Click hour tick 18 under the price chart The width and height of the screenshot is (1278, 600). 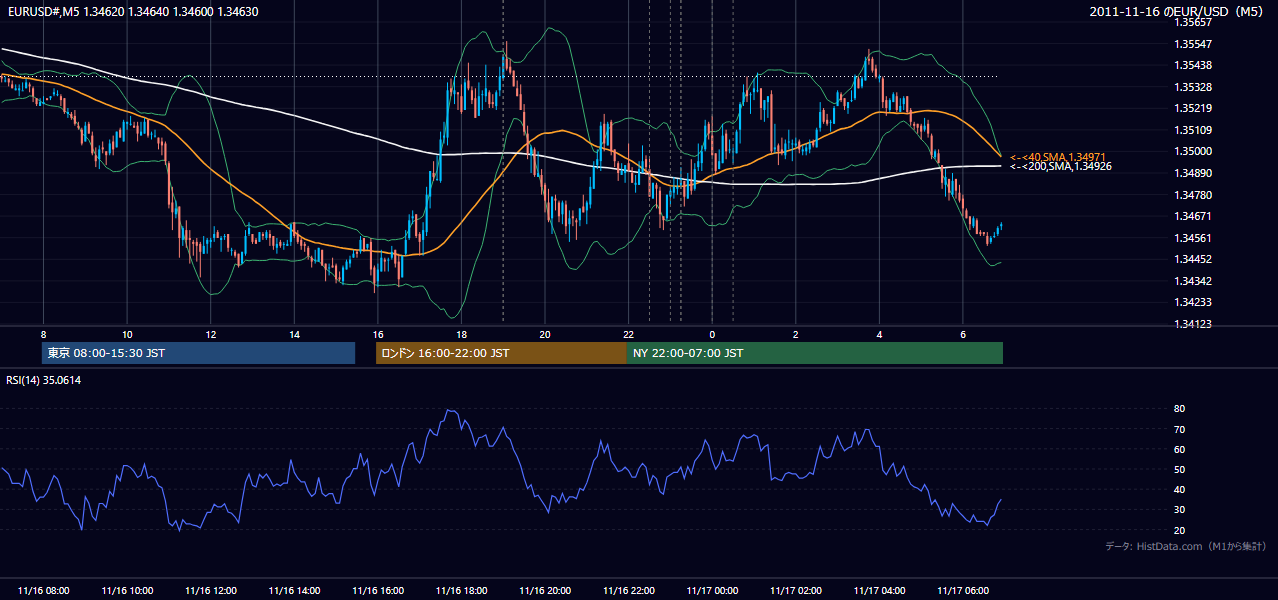click(461, 334)
